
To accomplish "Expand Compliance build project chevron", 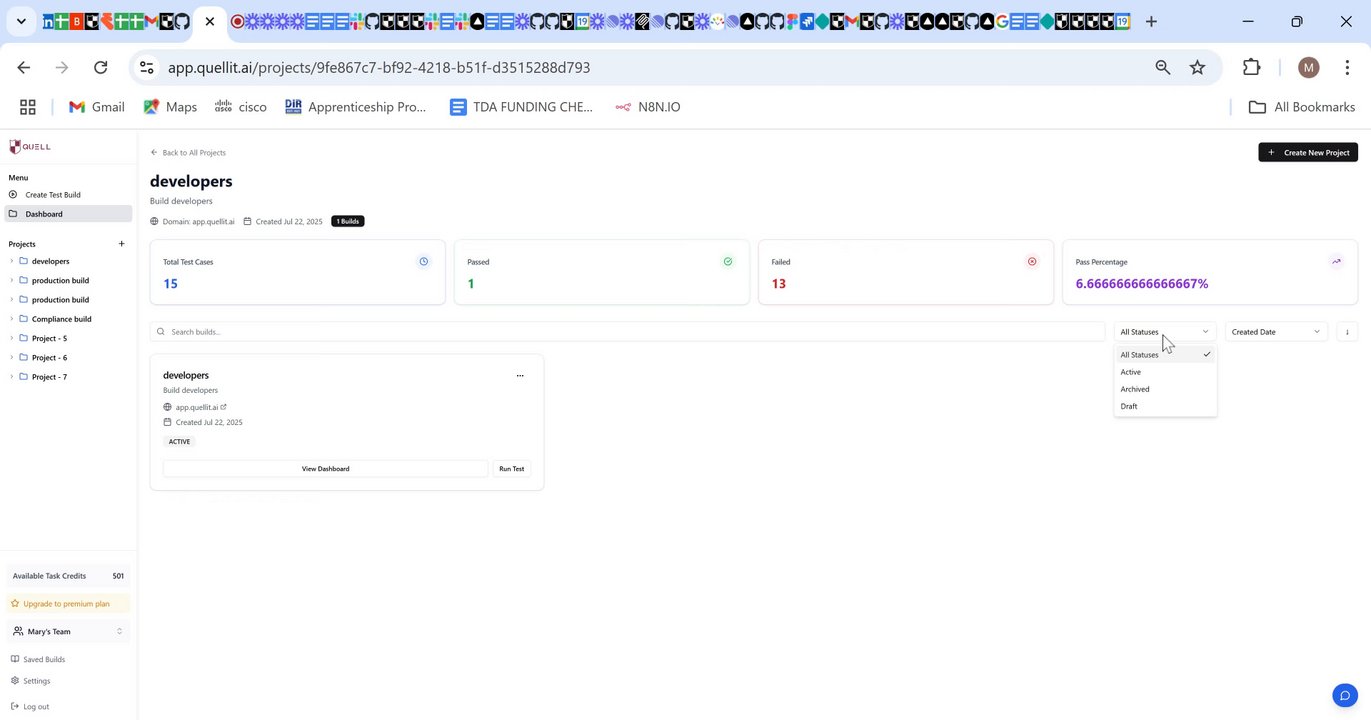I will [x=12, y=319].
